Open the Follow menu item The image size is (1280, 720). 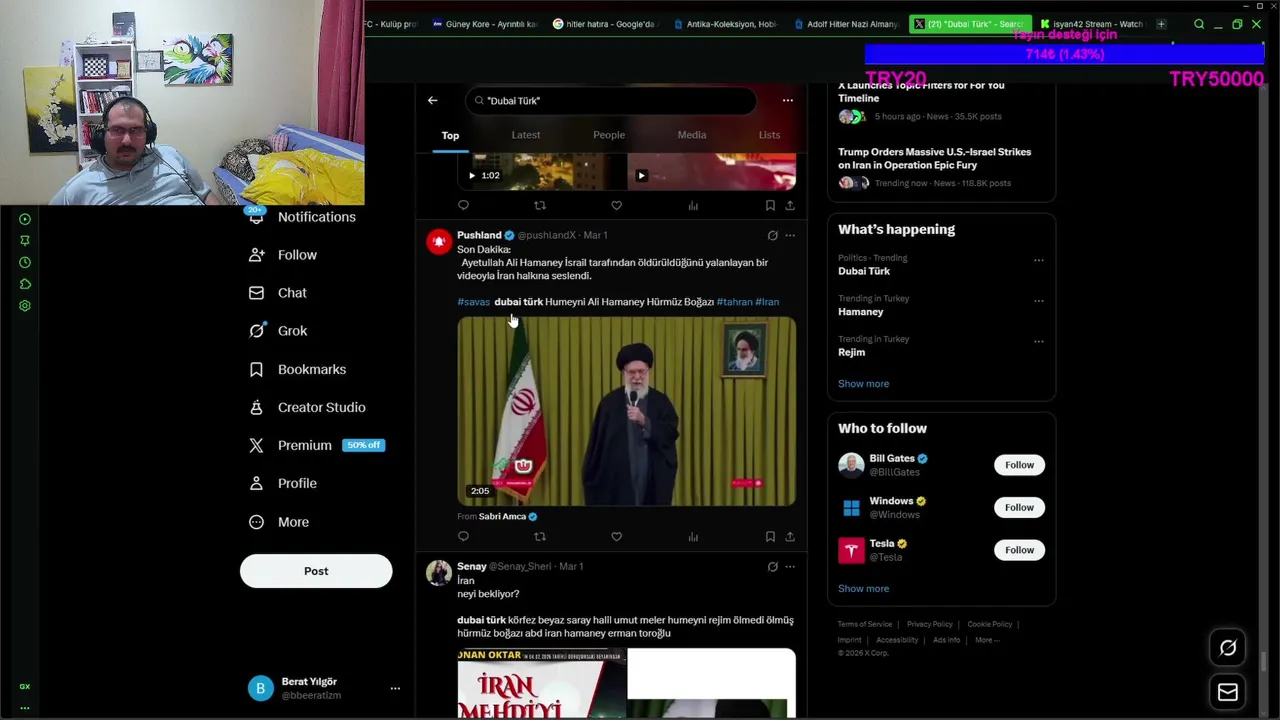pos(283,255)
